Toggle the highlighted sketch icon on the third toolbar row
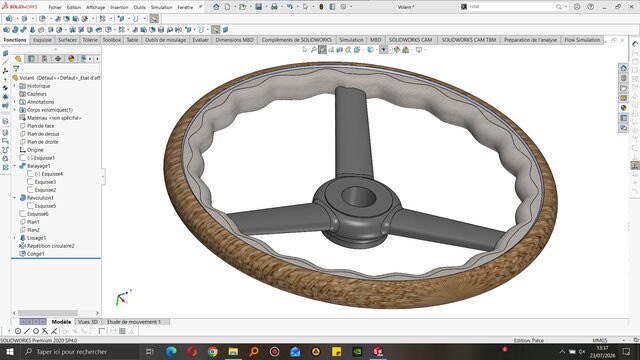 click(216, 29)
